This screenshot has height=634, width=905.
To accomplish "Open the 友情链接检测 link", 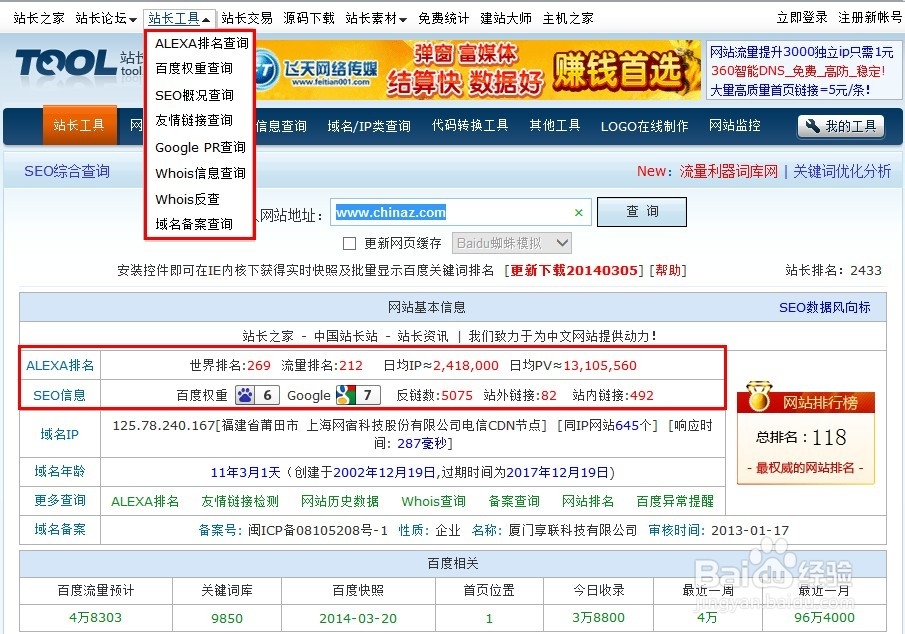I will click(240, 501).
